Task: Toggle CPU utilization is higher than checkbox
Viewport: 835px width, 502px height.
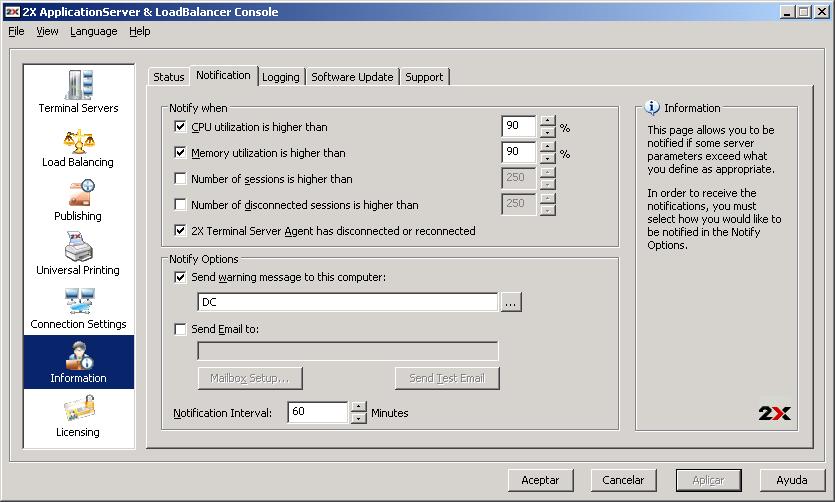Action: click(x=180, y=127)
